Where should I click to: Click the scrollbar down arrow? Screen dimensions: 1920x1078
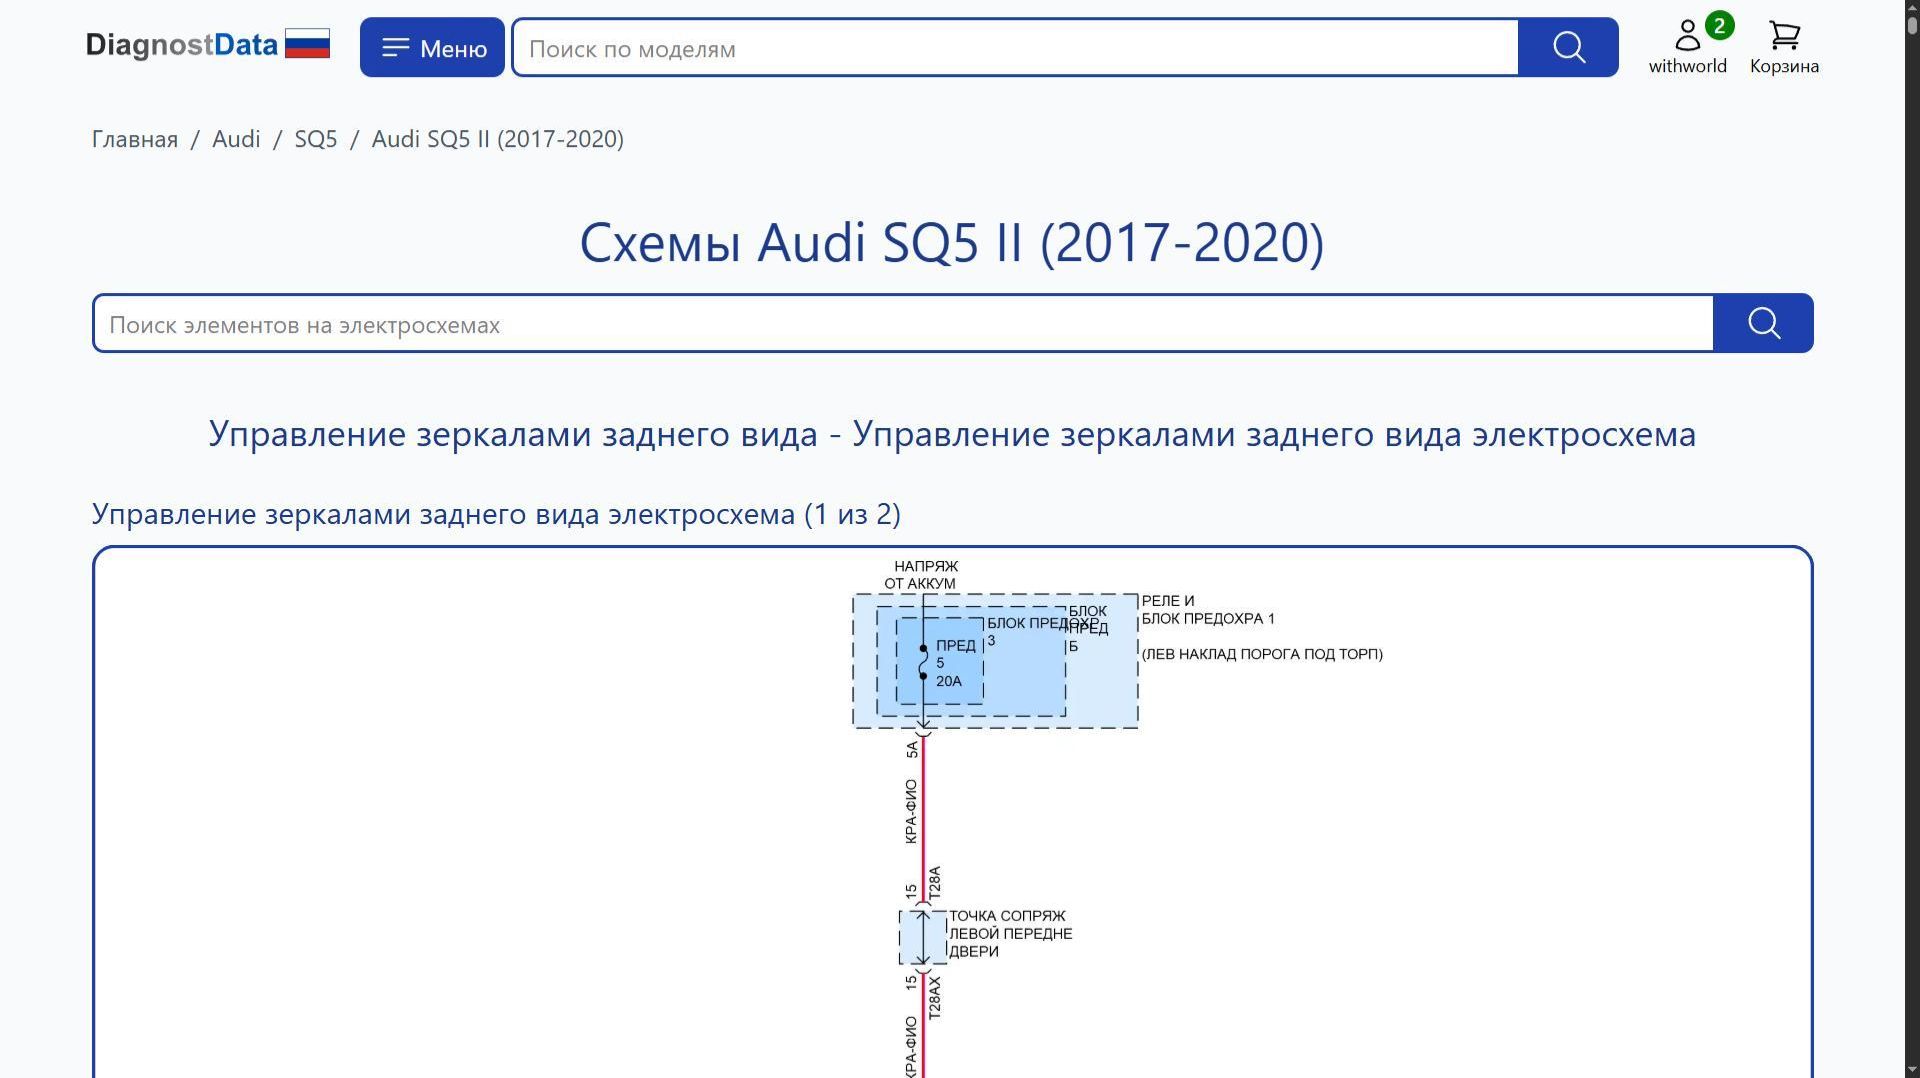click(x=1909, y=1068)
